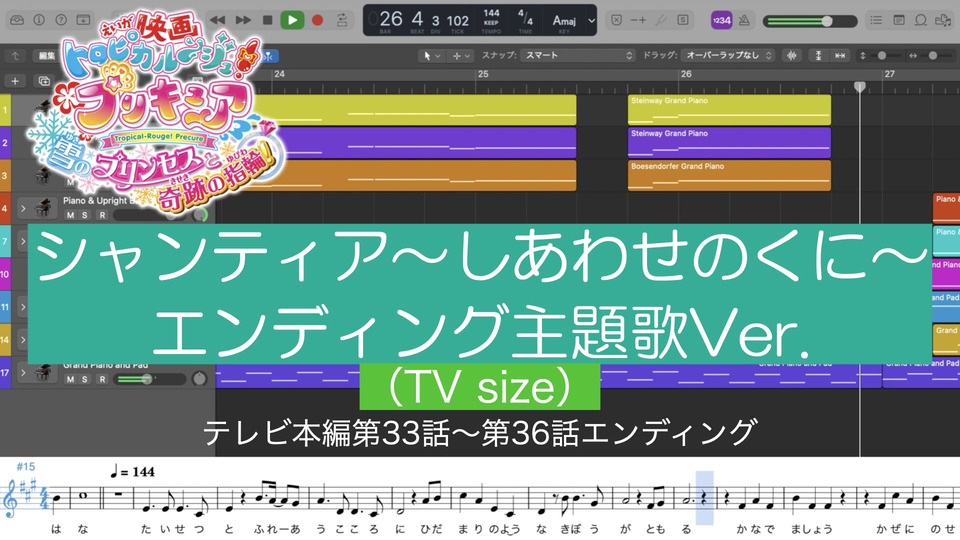Expand track 14 disclosure arrow
Image resolution: width=960 pixels, height=540 pixels.
[23, 340]
